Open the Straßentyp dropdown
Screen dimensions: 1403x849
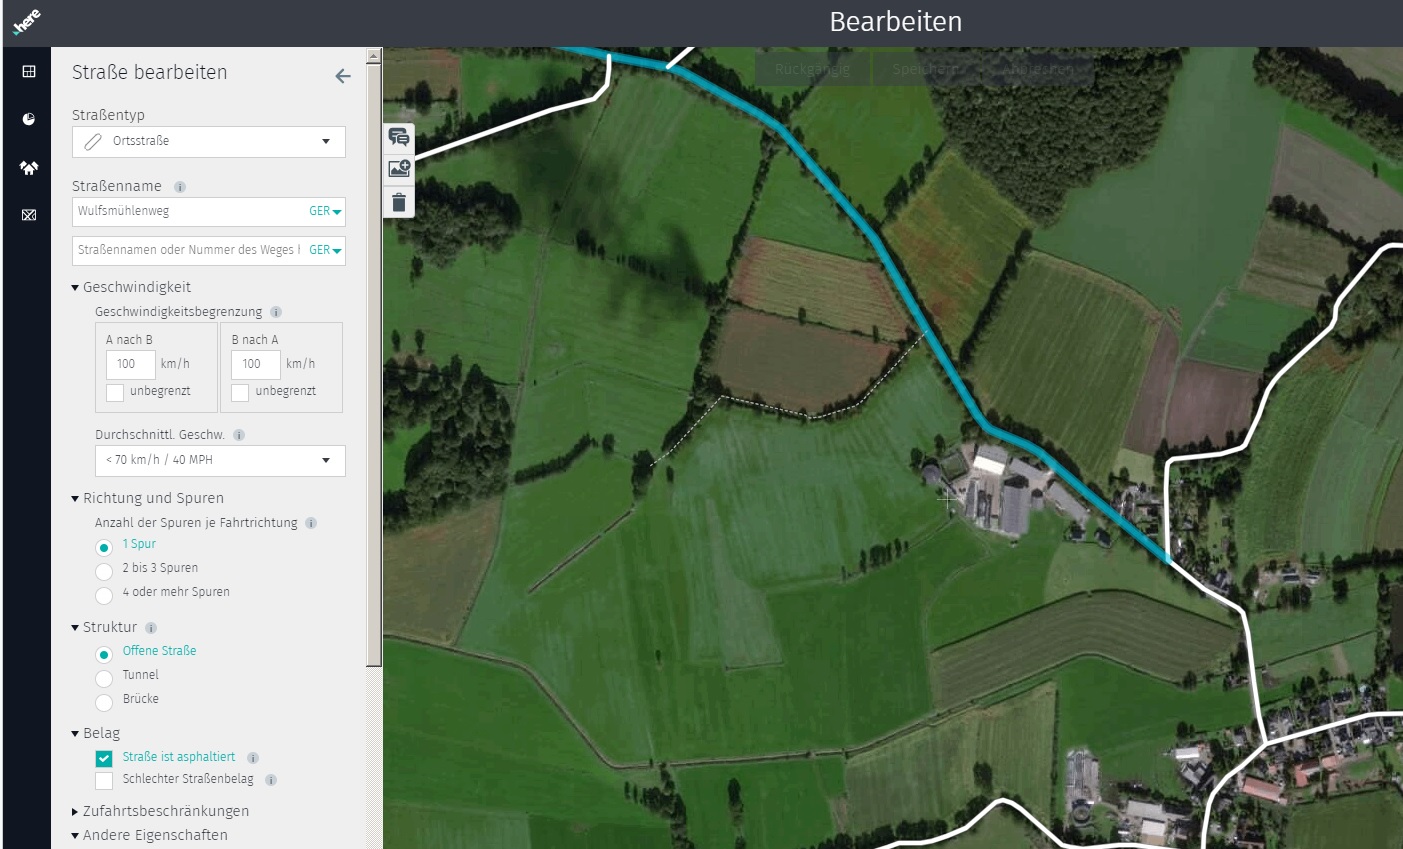click(x=209, y=142)
